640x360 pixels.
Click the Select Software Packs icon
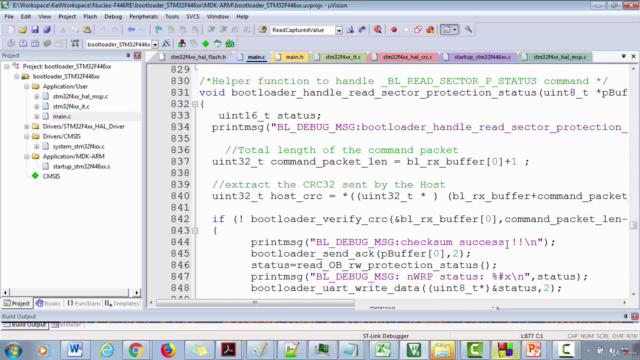click(x=218, y=44)
